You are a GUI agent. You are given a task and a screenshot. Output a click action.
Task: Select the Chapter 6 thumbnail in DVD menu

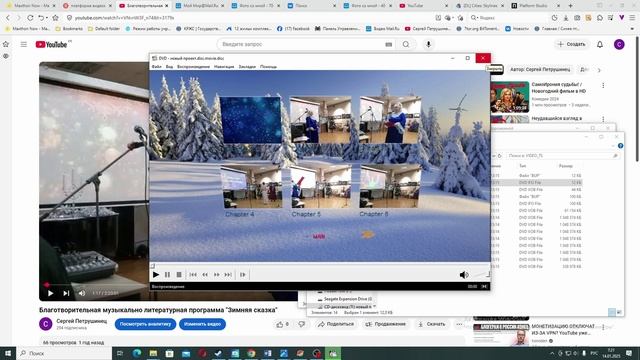pyautogui.click(x=390, y=187)
